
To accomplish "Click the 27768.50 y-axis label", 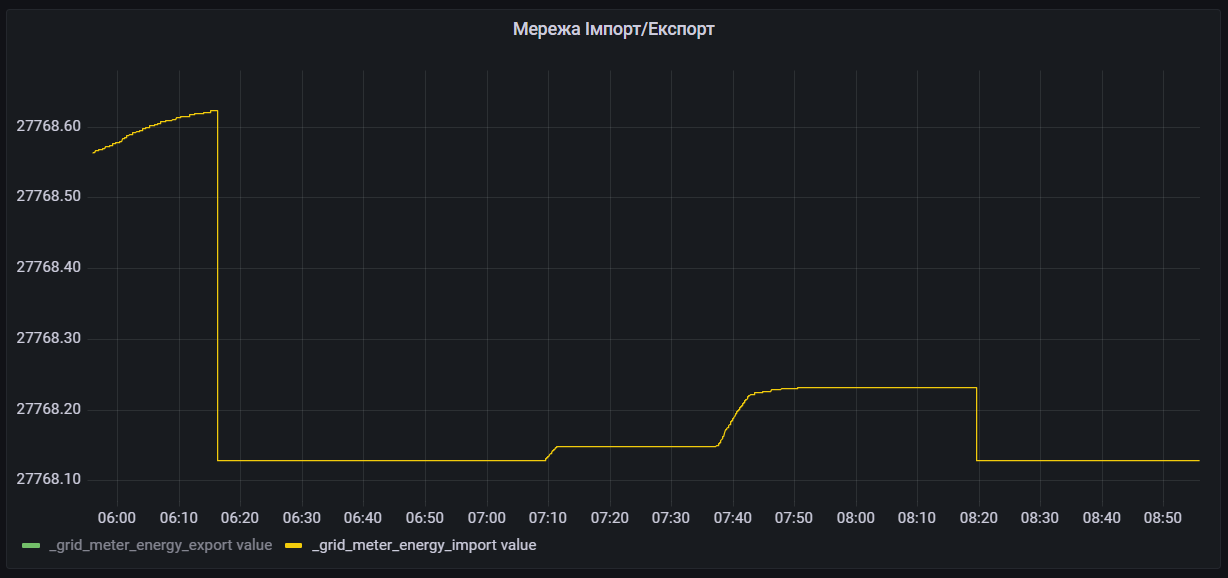I will pos(49,197).
